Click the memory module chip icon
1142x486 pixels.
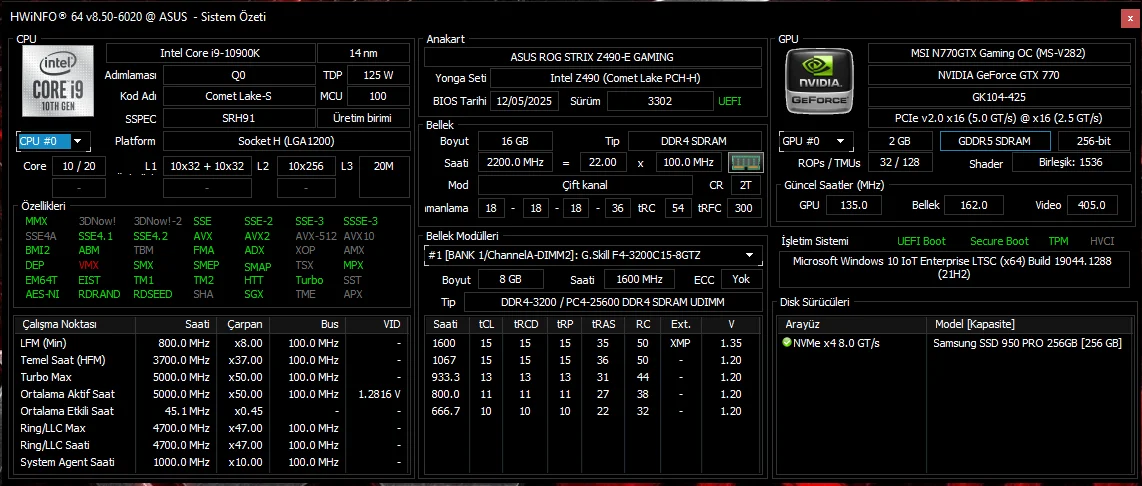click(x=746, y=162)
